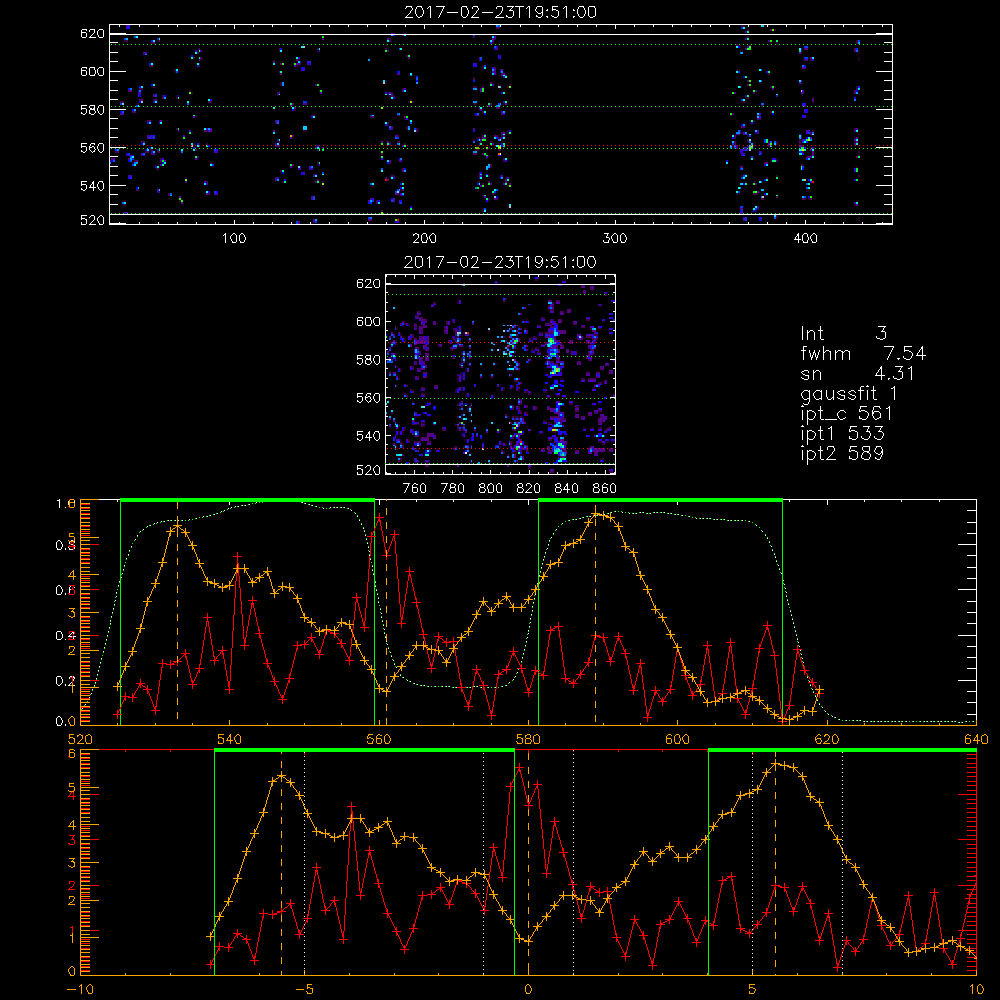Image resolution: width=1000 pixels, height=1000 pixels.
Task: Click the x-axis label 0 of bottom plot
Action: point(528,990)
